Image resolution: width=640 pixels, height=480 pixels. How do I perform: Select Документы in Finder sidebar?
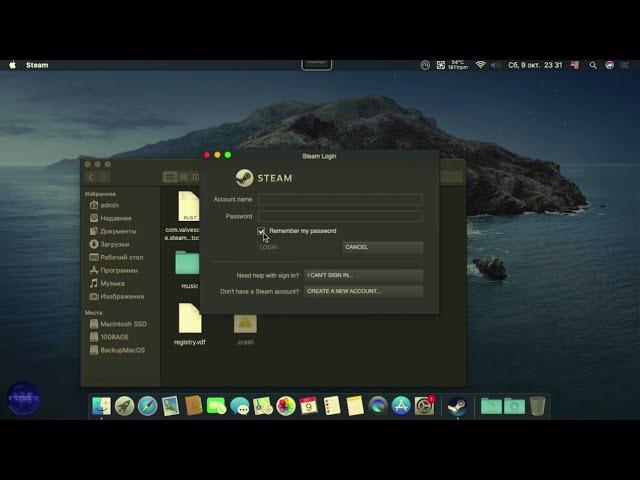point(118,231)
